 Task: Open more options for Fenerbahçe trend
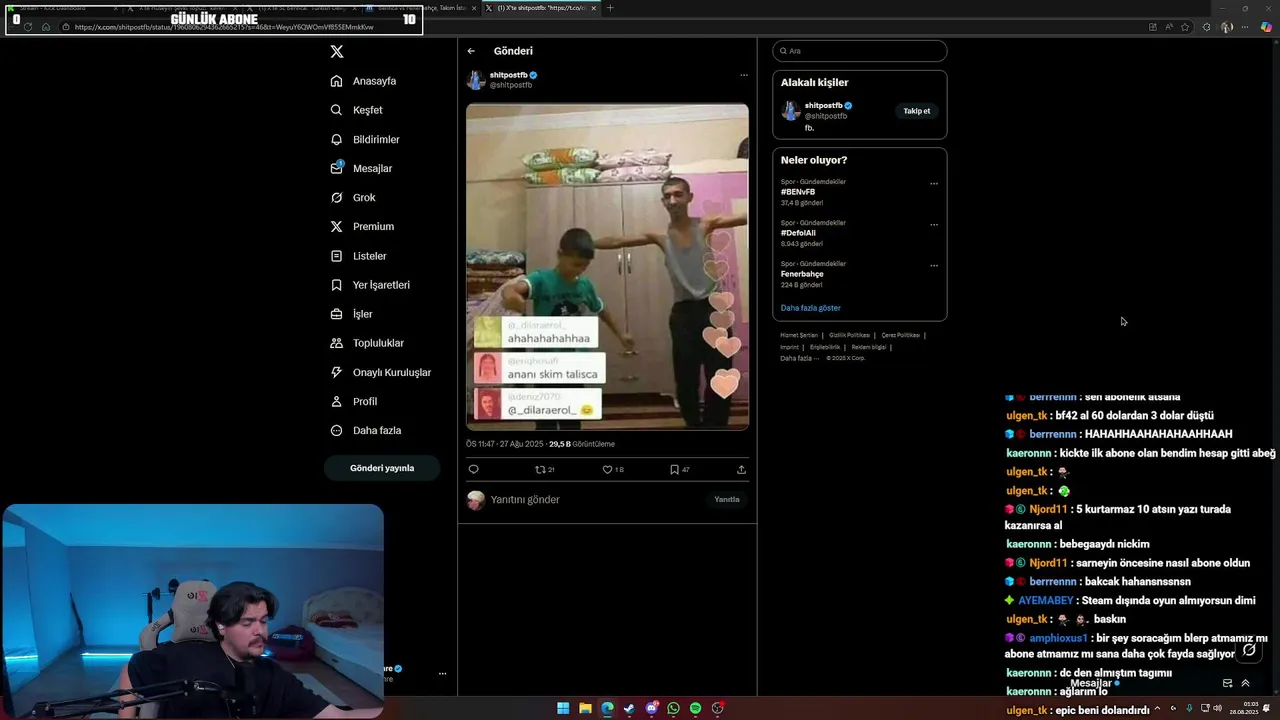click(x=934, y=265)
